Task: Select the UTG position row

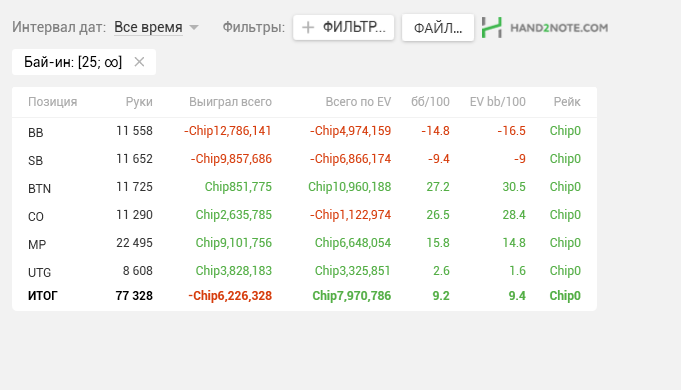Action: (x=304, y=271)
